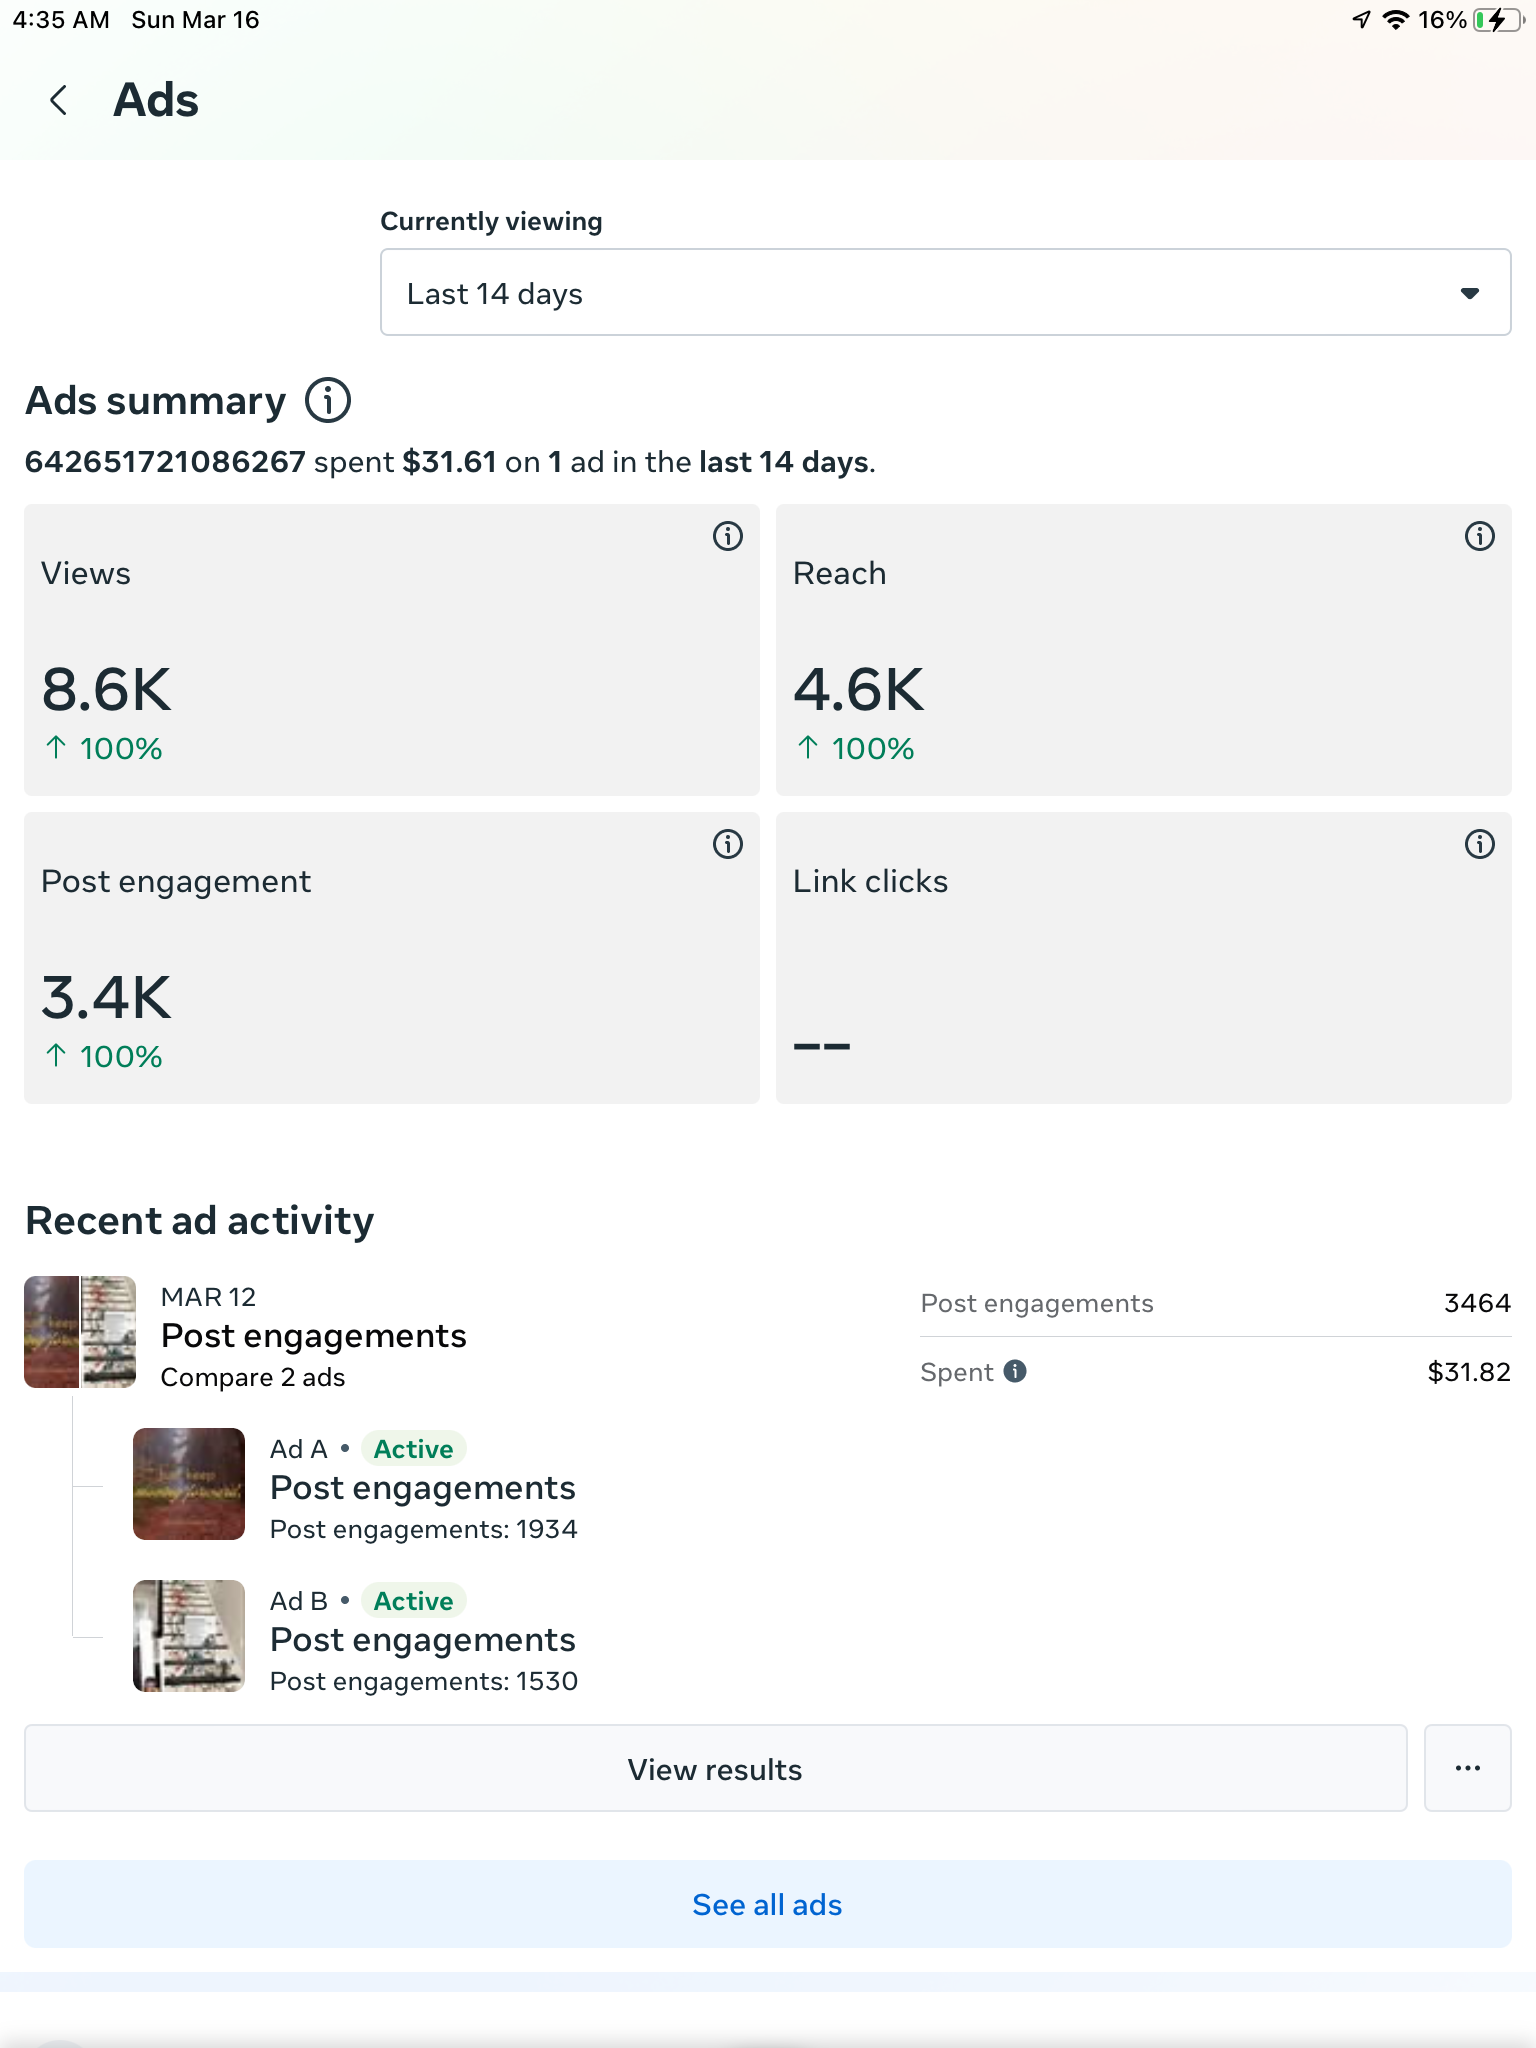Tap the MAR 12 combined ad thumbnail
The image size is (1536, 2048).
pos(80,1332)
